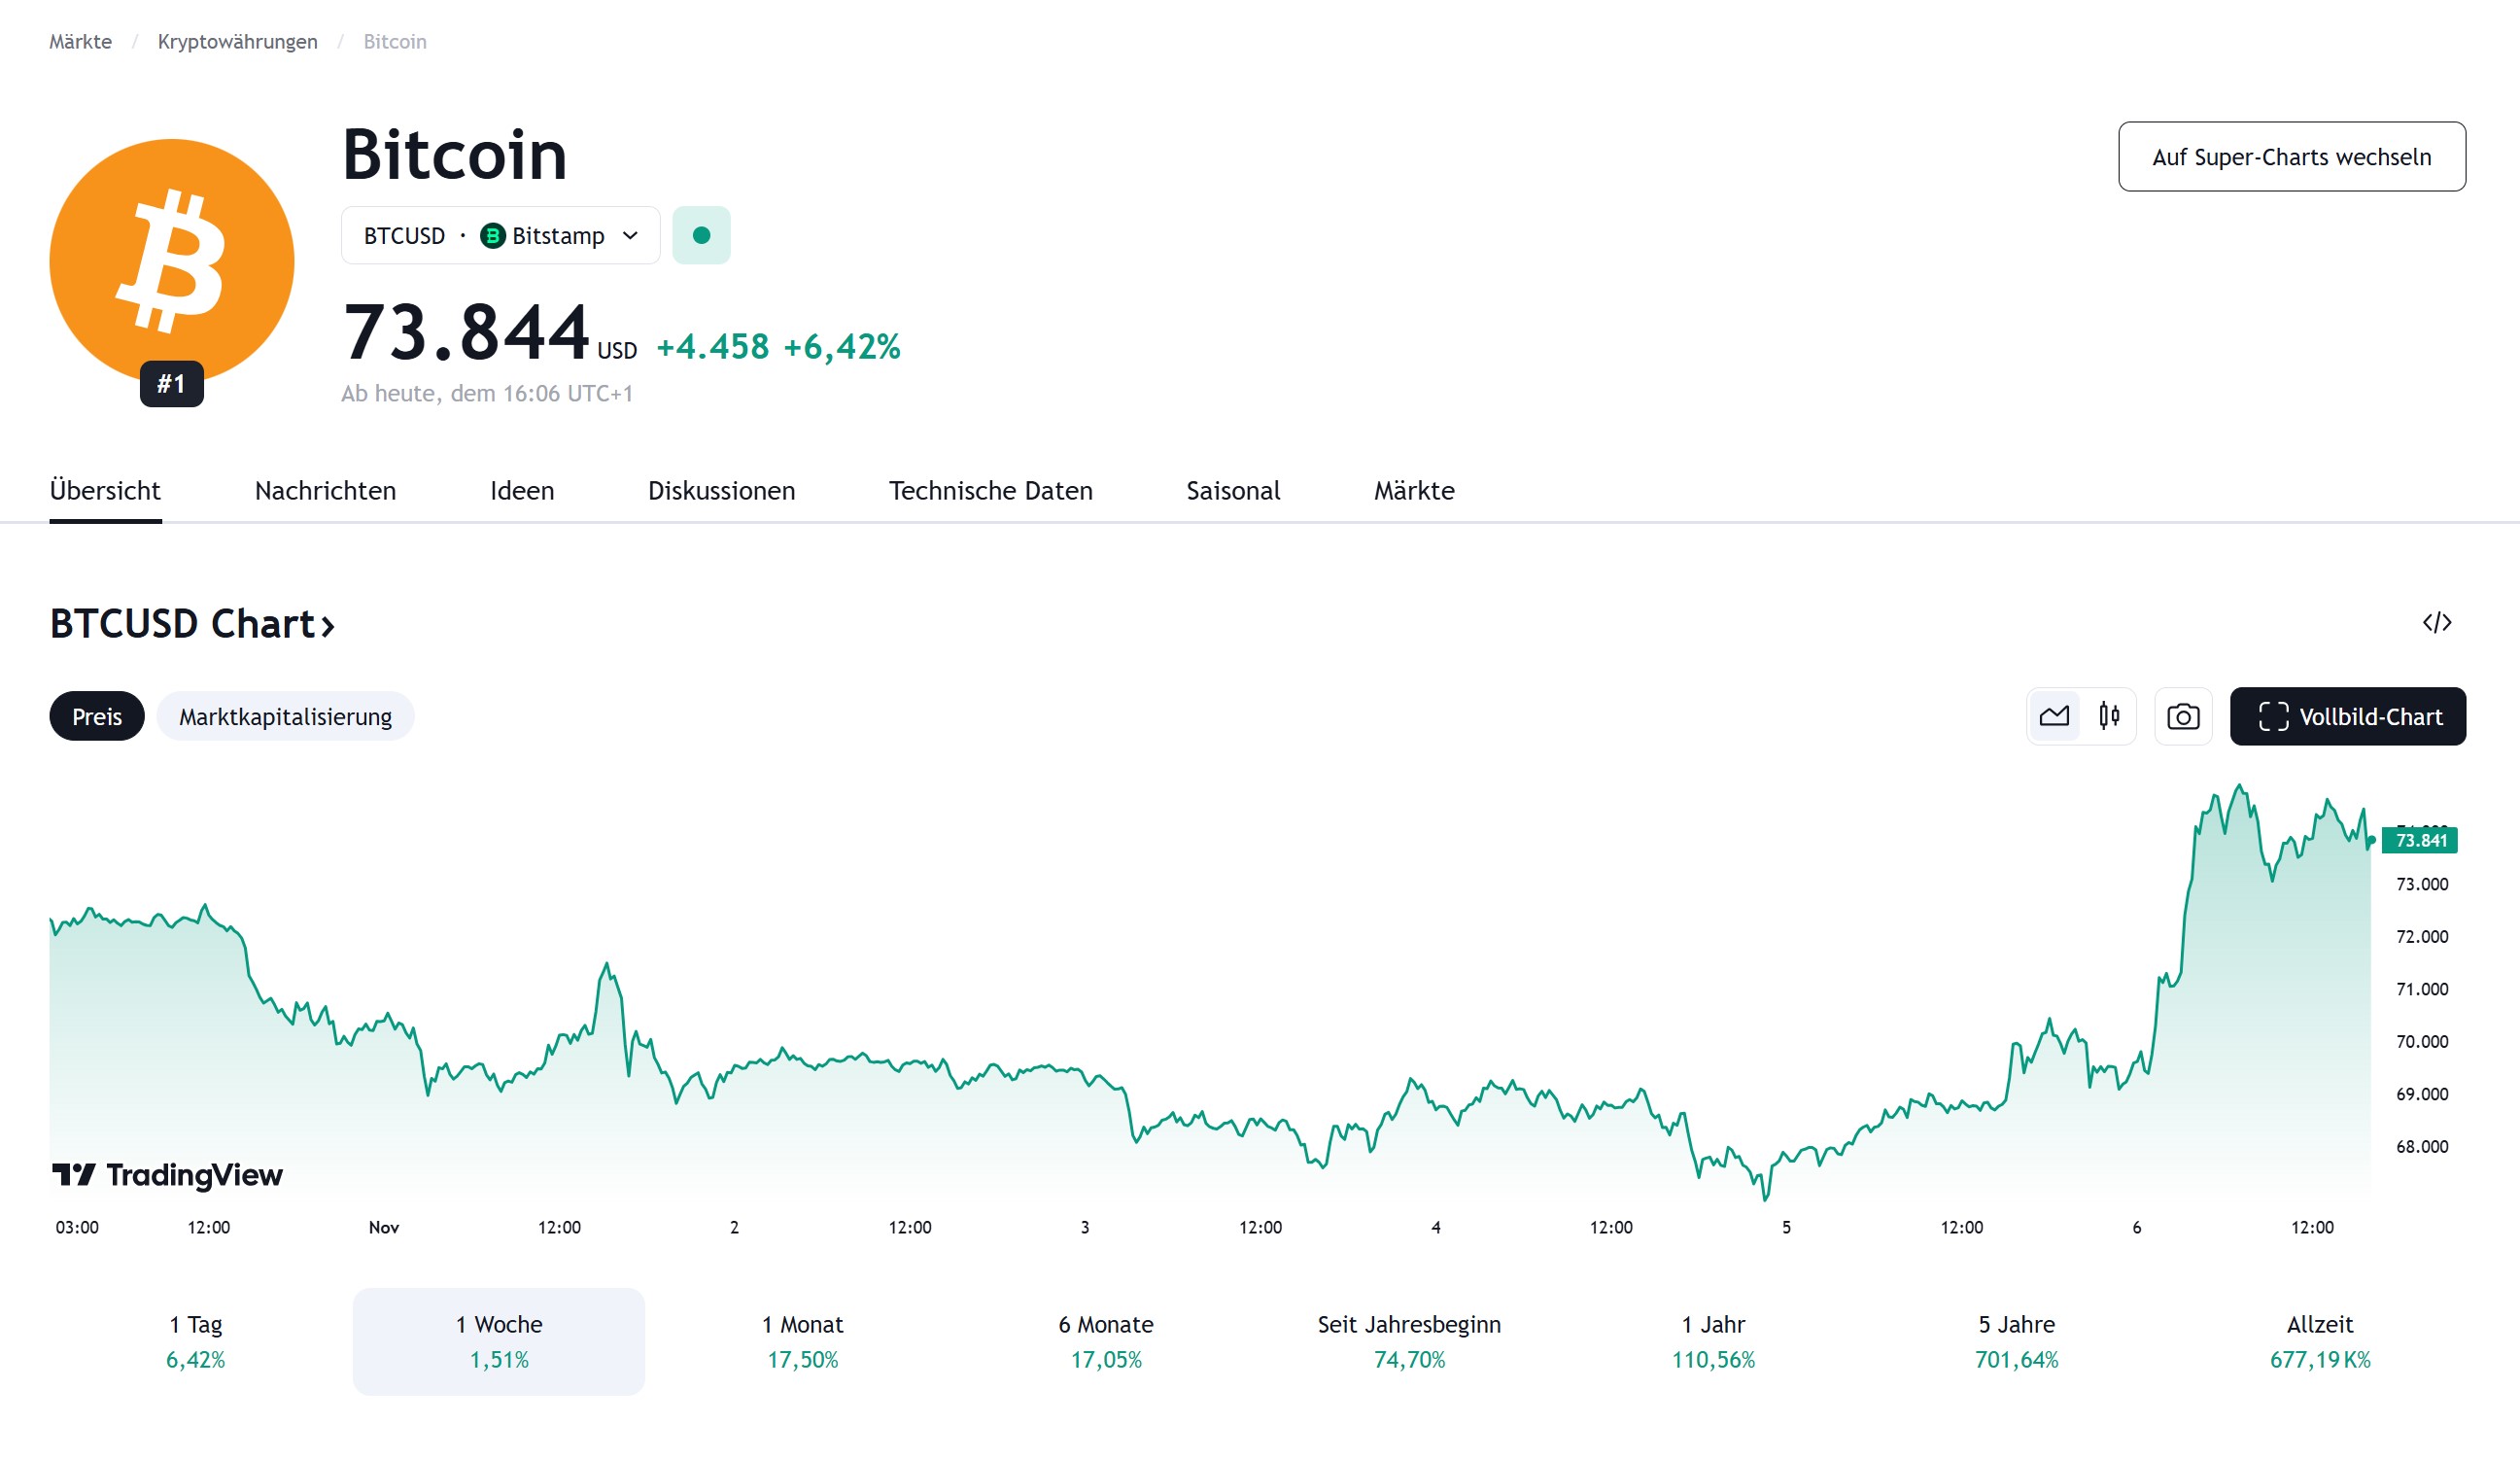Open the BTCUSD Bitstamp exchange dropdown
Image resolution: width=2520 pixels, height=1459 pixels.
[x=500, y=236]
